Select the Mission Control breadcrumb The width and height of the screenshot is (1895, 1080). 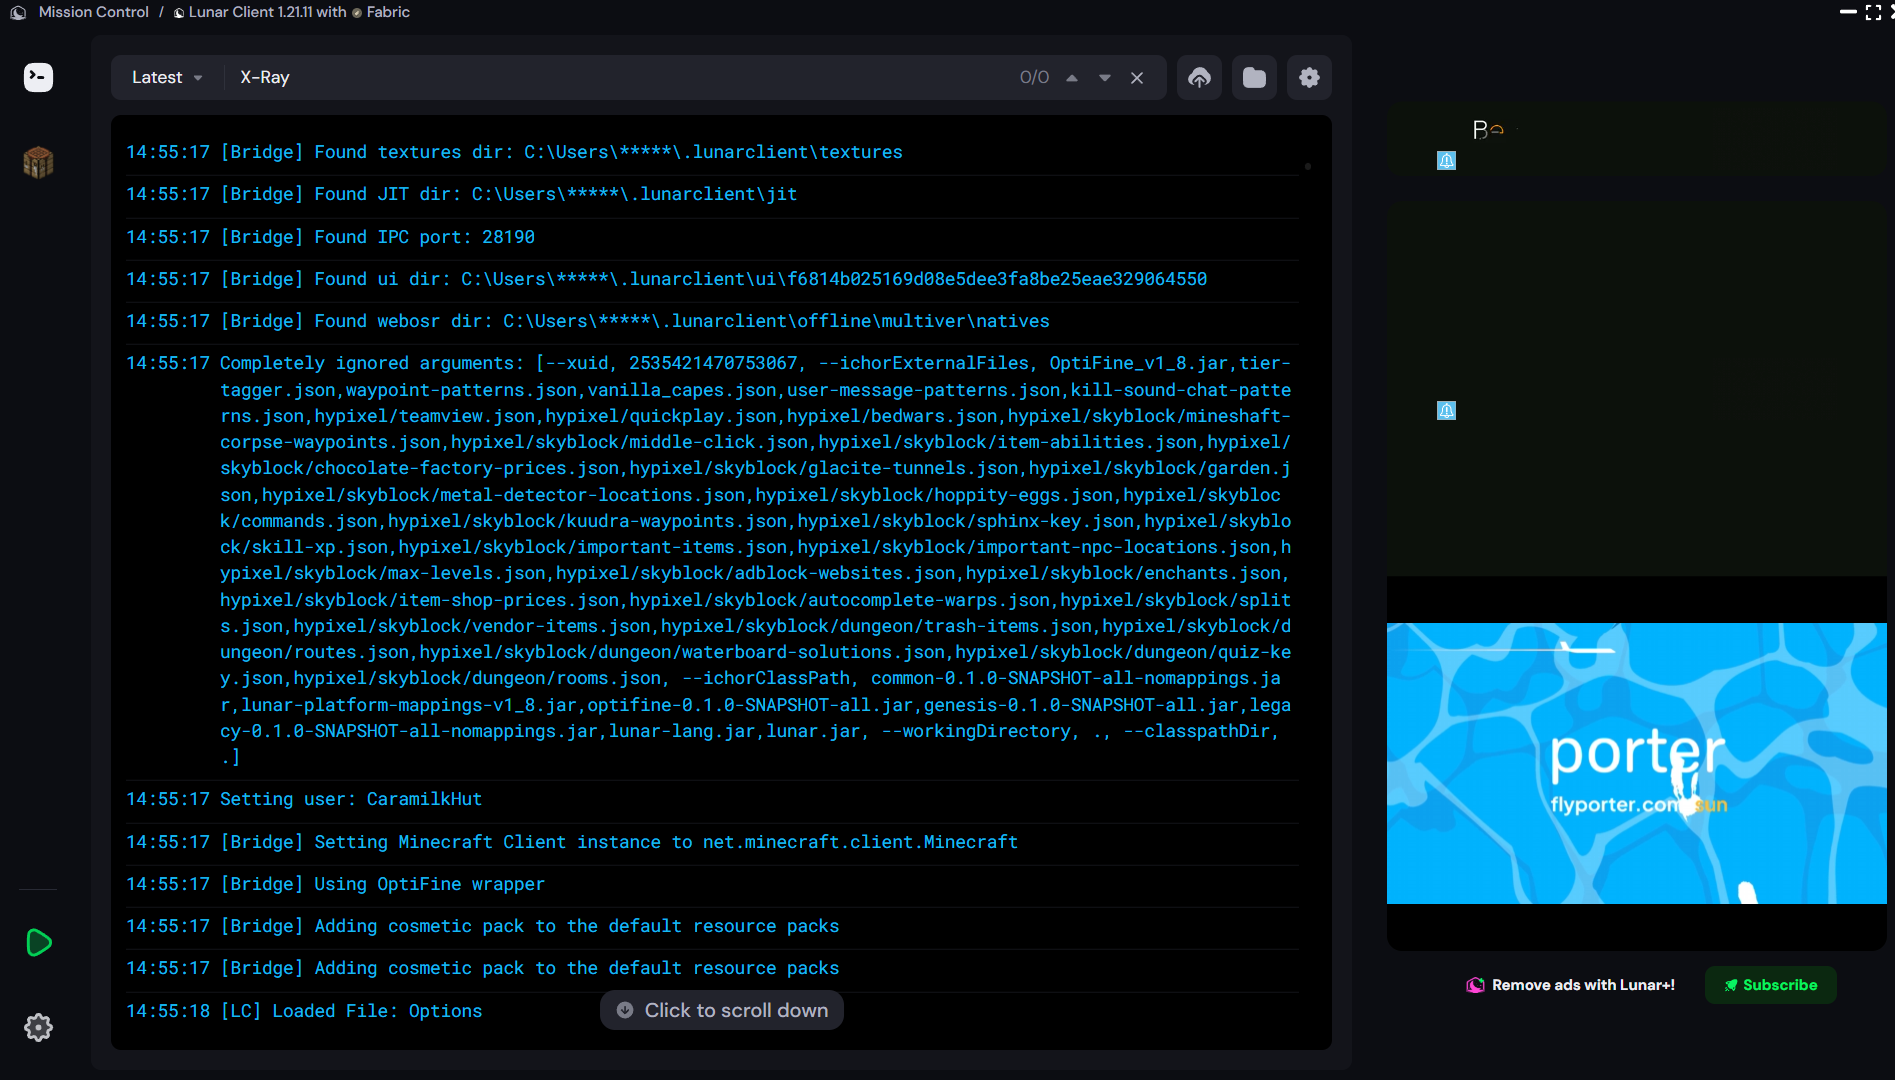point(93,12)
